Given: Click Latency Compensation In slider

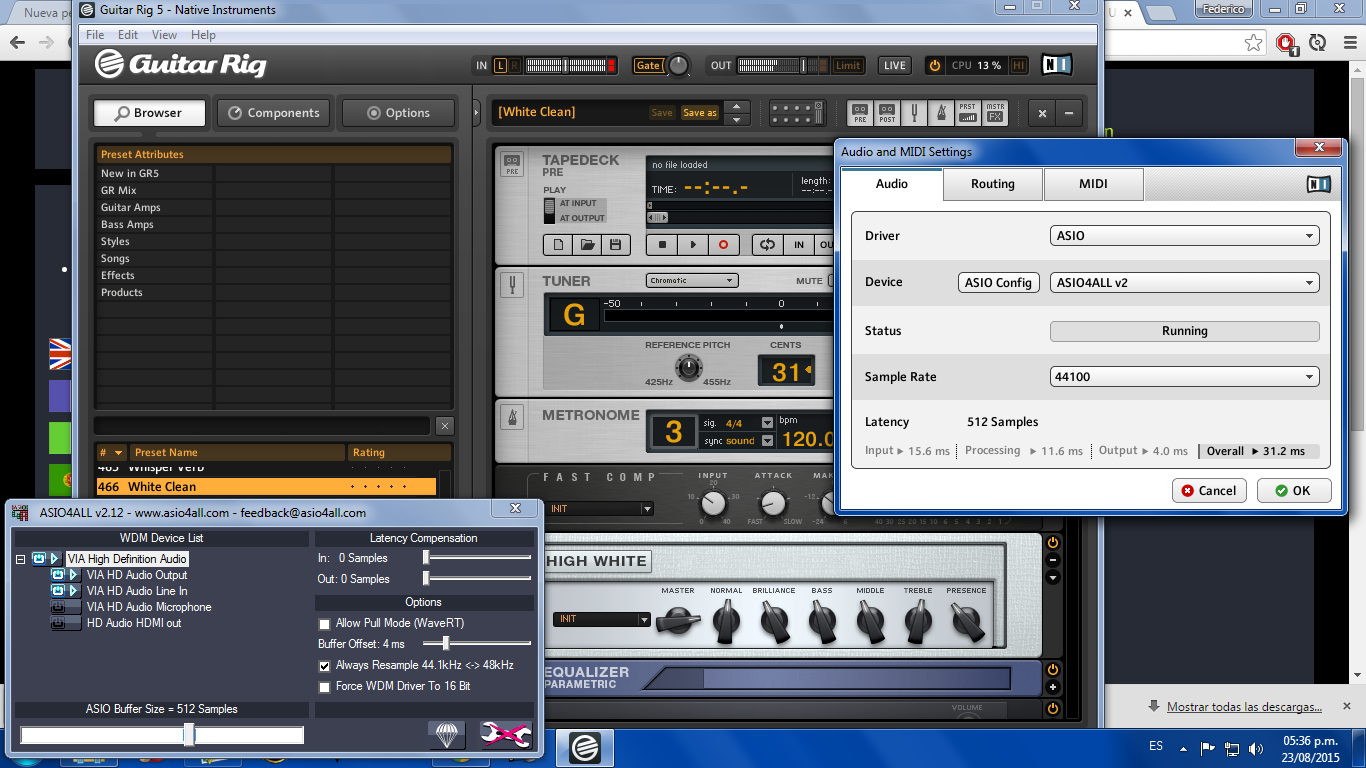Looking at the screenshot, I should 476,558.
